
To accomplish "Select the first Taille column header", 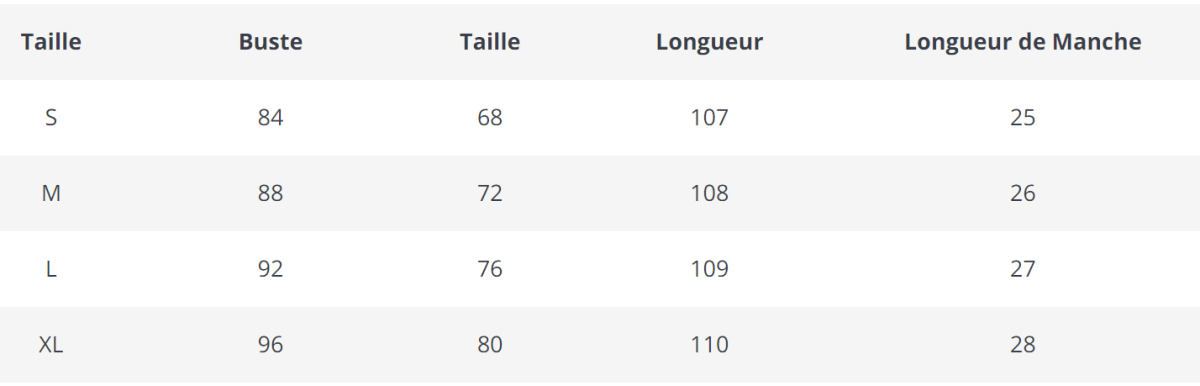I will coord(51,42).
